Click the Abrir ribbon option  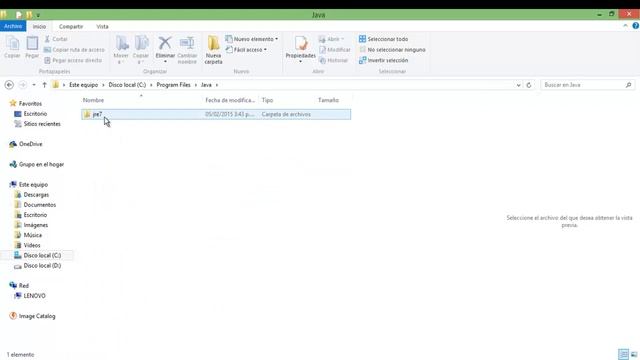[331, 39]
